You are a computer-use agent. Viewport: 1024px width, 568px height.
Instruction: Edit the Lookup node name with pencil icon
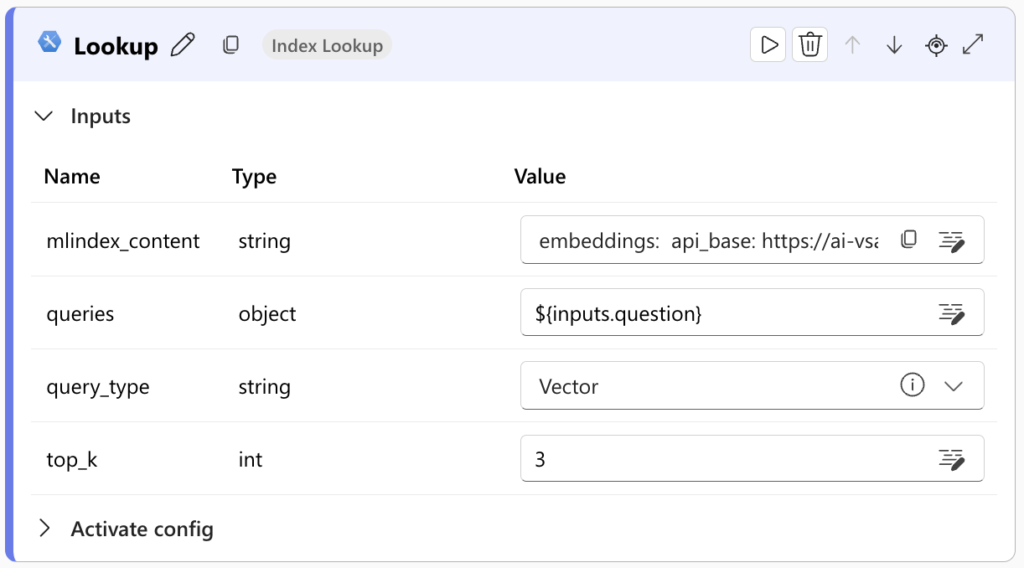coord(183,45)
